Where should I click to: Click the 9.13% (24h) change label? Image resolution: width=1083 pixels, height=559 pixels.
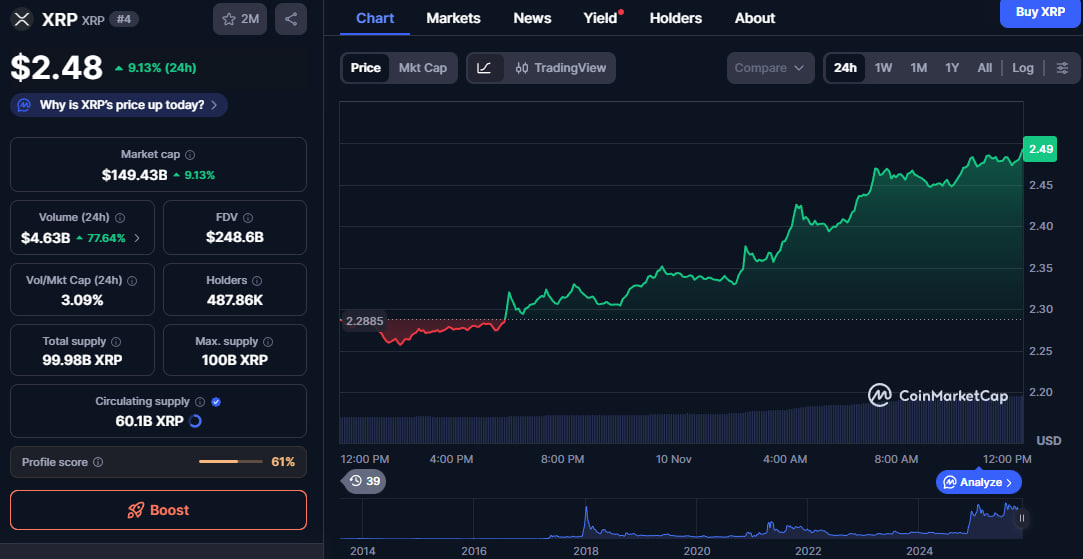point(155,68)
